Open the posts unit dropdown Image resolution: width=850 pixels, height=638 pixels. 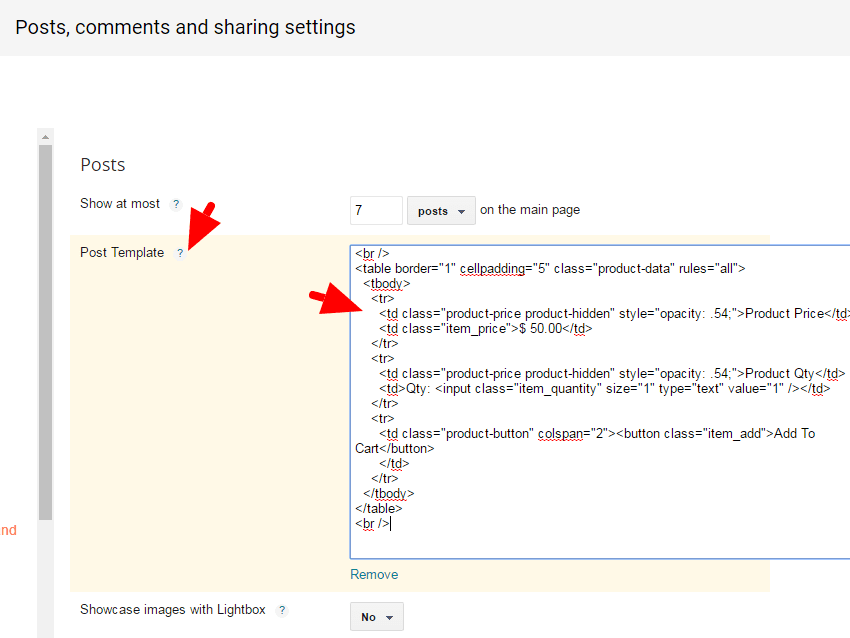tap(441, 211)
